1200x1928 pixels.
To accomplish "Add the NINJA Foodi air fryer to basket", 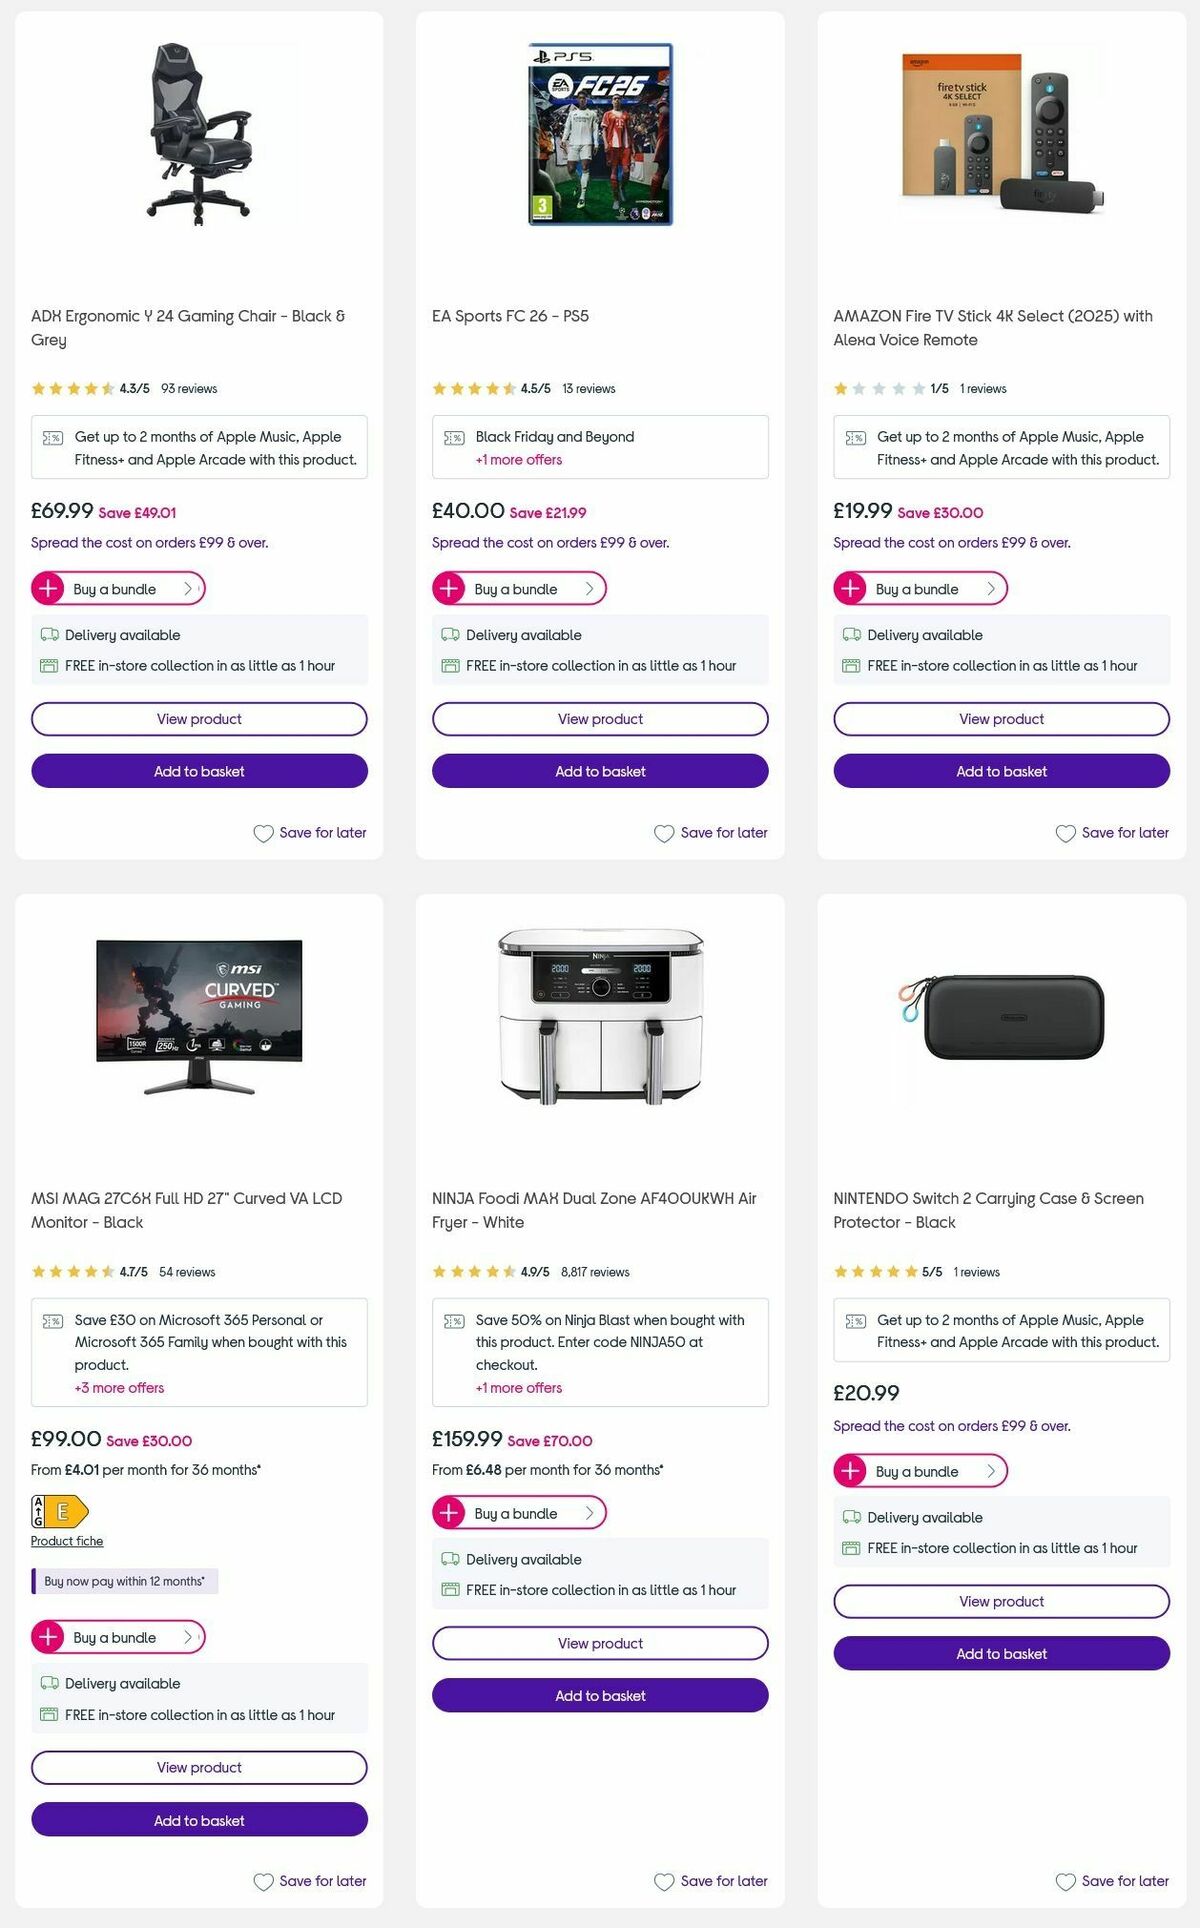I will tap(600, 1695).
